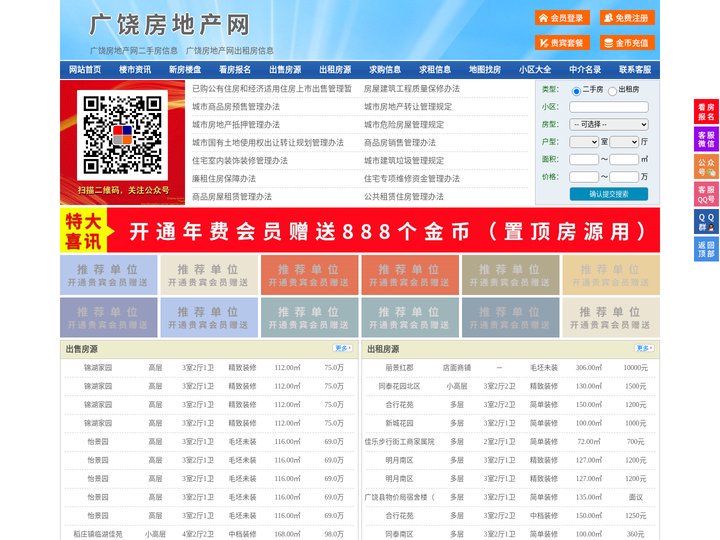Click the red 开通年费会员 banner
The height and width of the screenshot is (540, 720).
pyautogui.click(x=360, y=230)
